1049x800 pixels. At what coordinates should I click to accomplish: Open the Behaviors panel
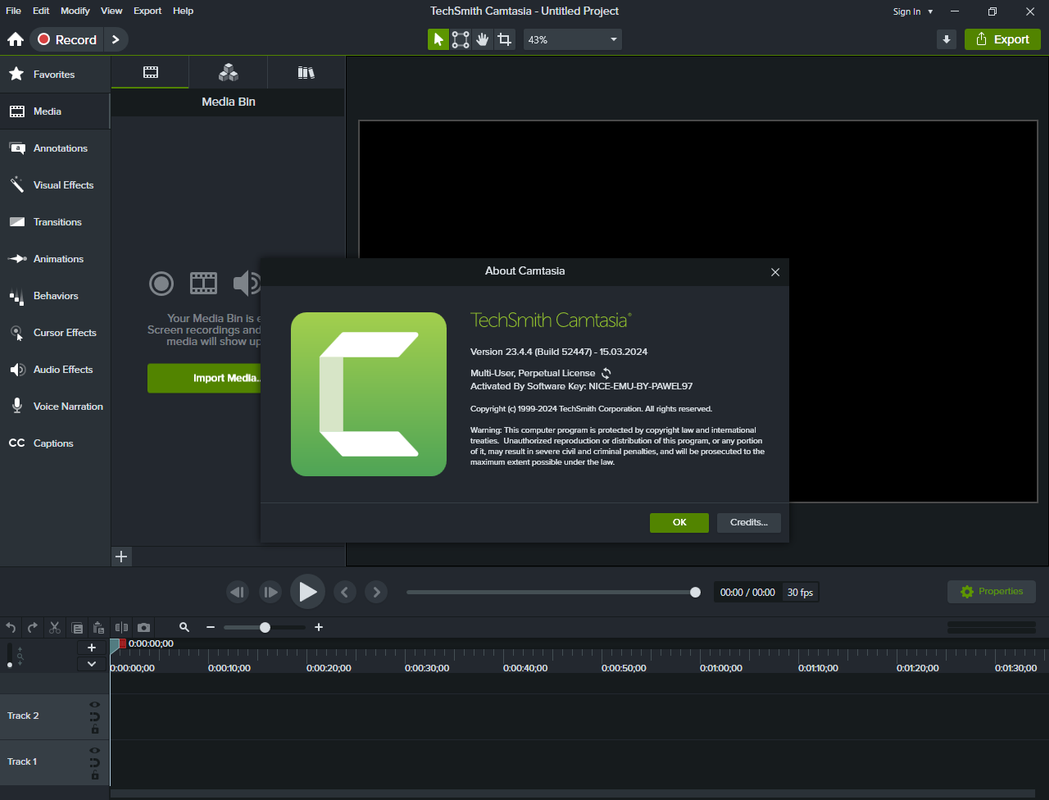55,295
